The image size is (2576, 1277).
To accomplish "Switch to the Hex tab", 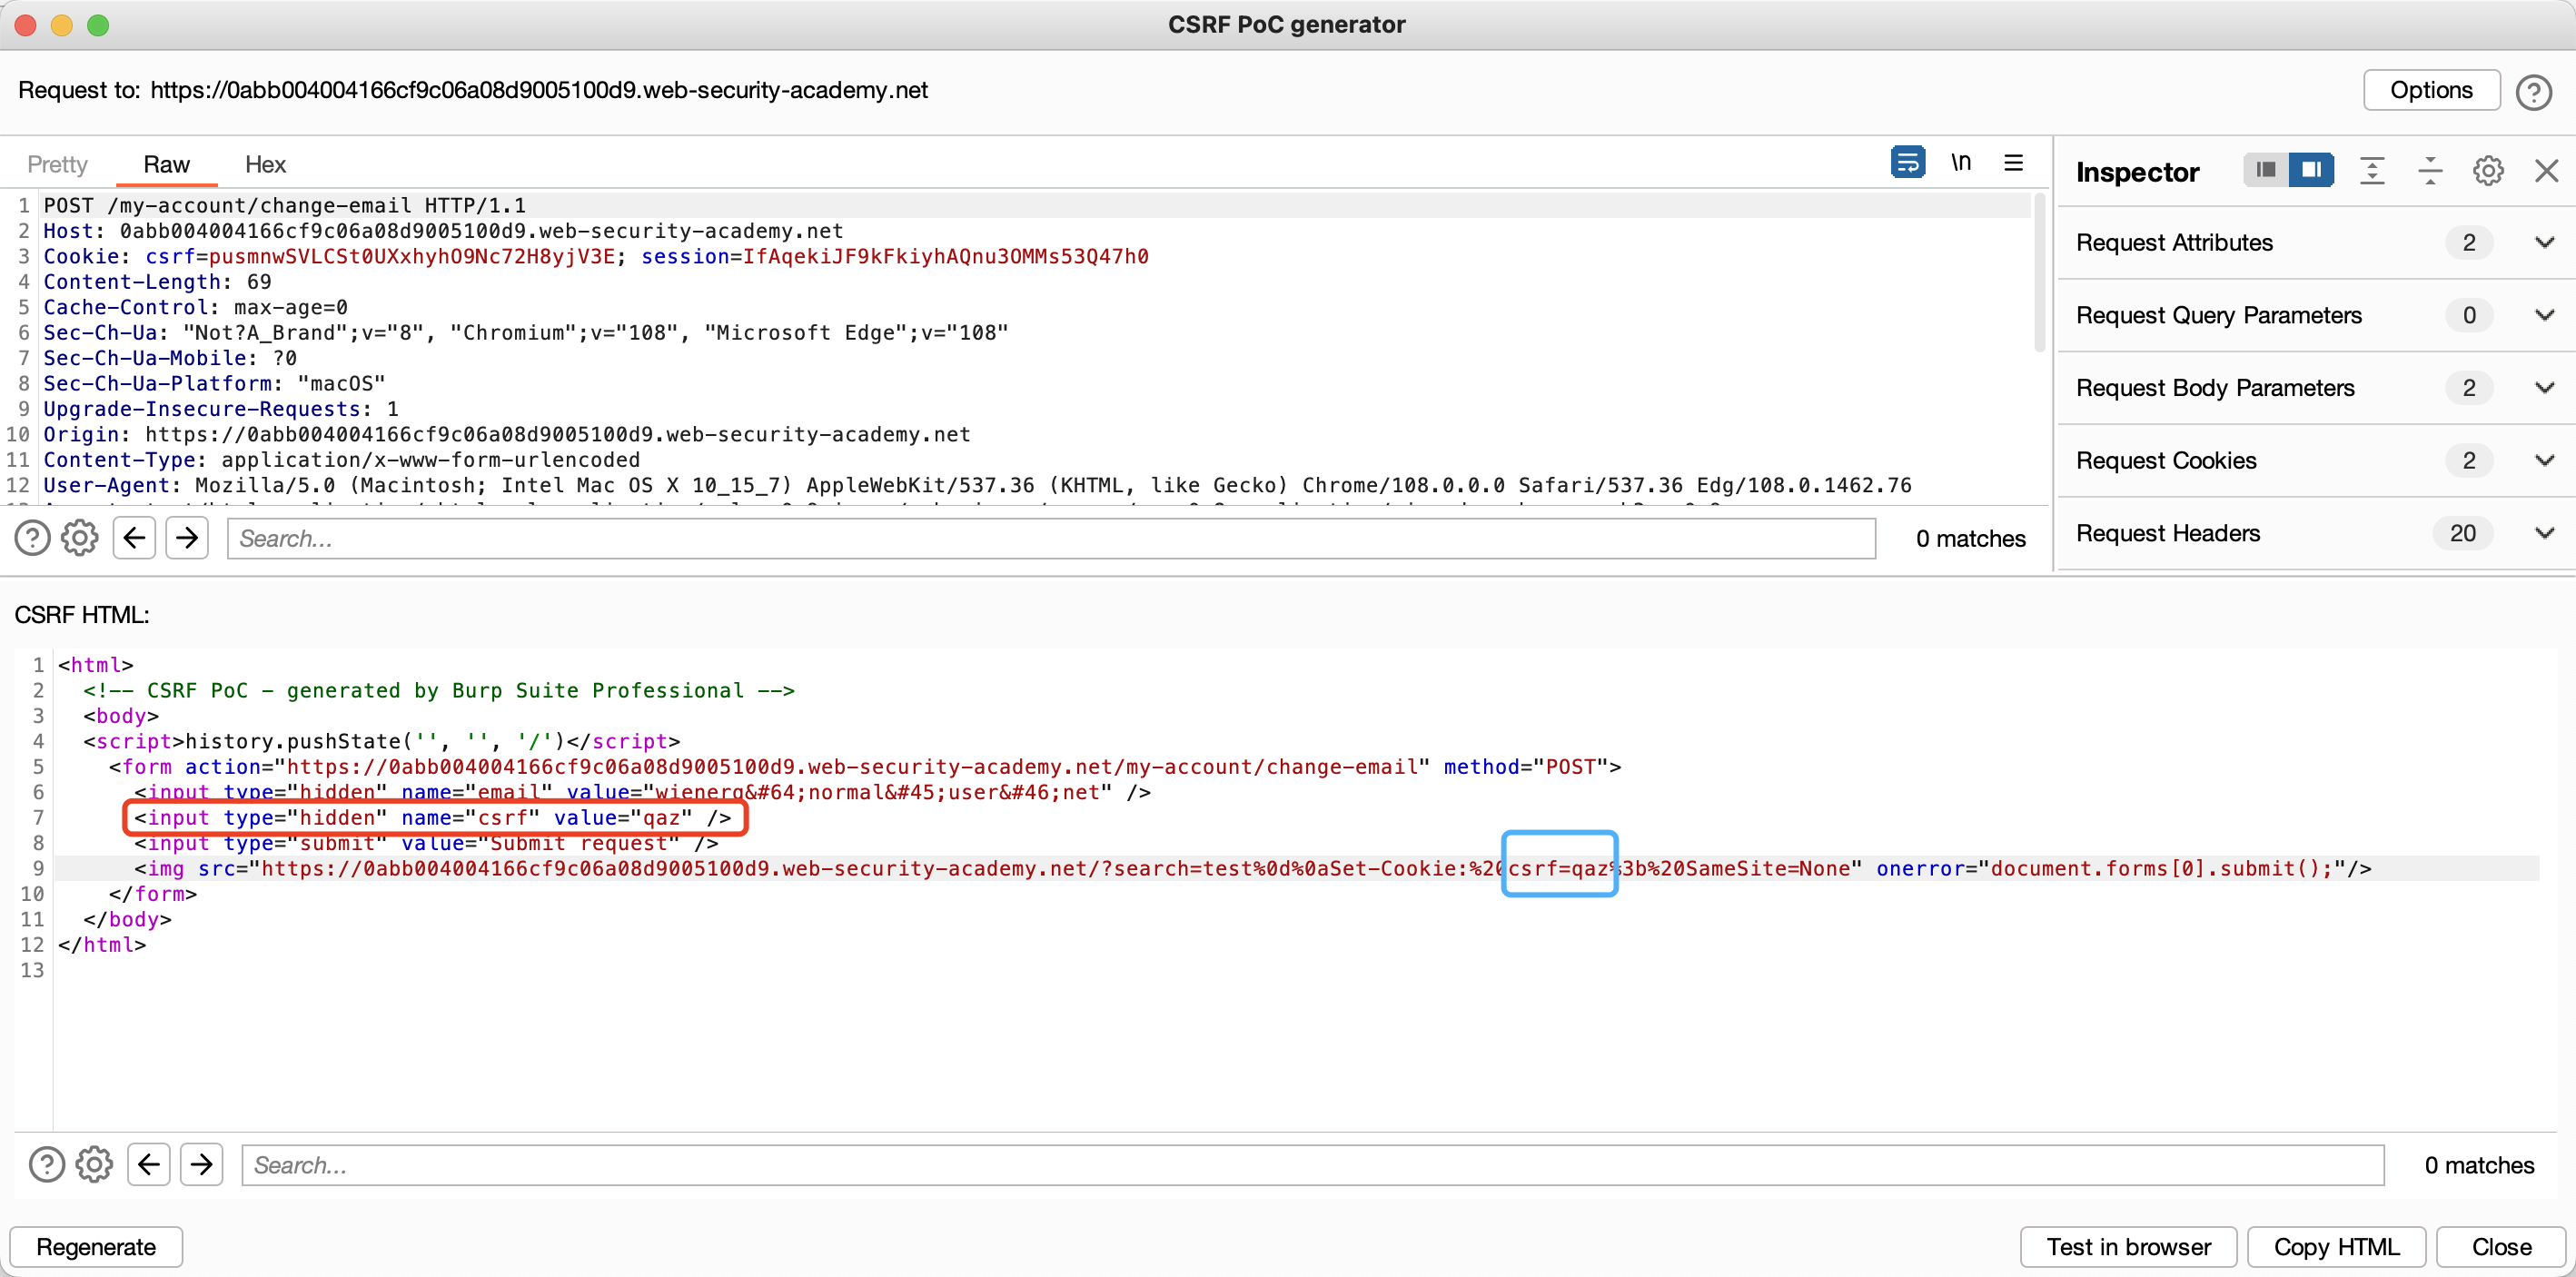I will tap(265, 165).
